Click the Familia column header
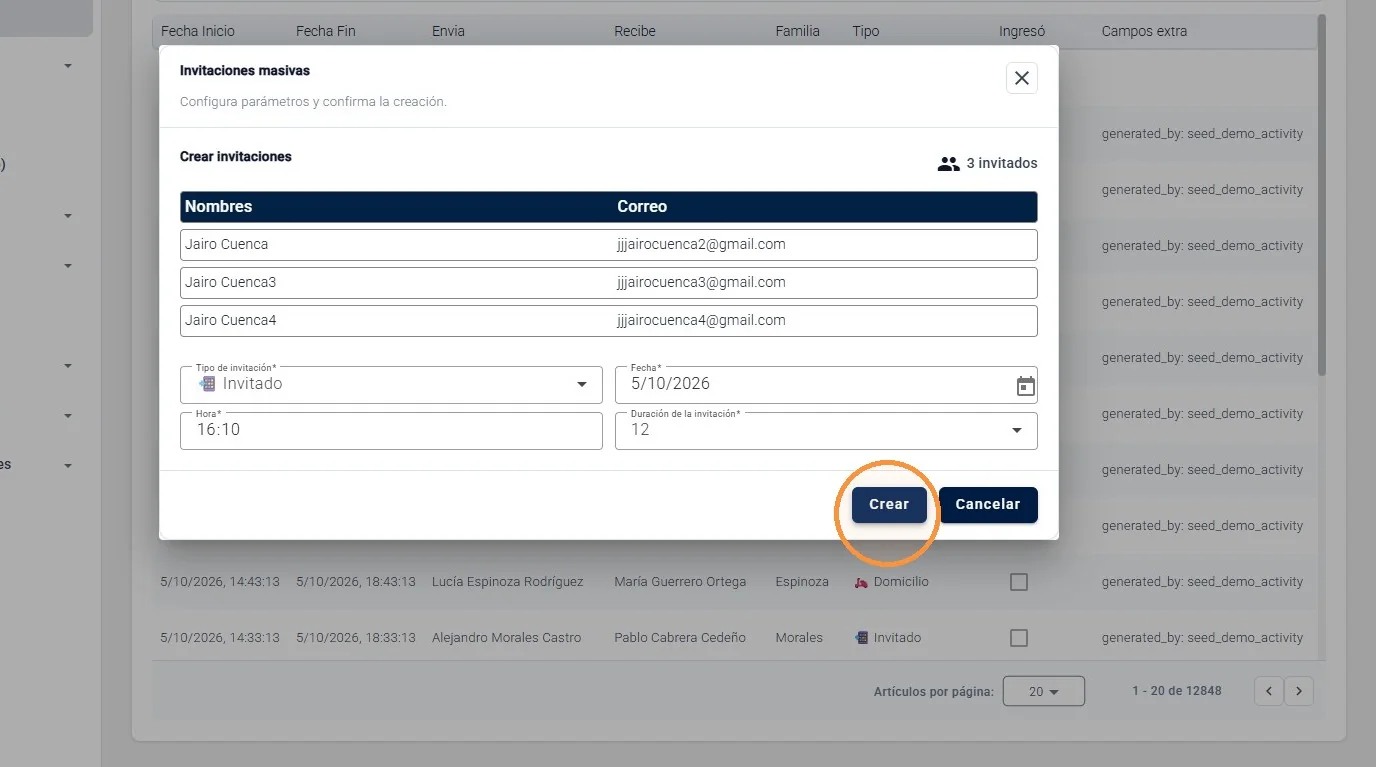 point(798,31)
